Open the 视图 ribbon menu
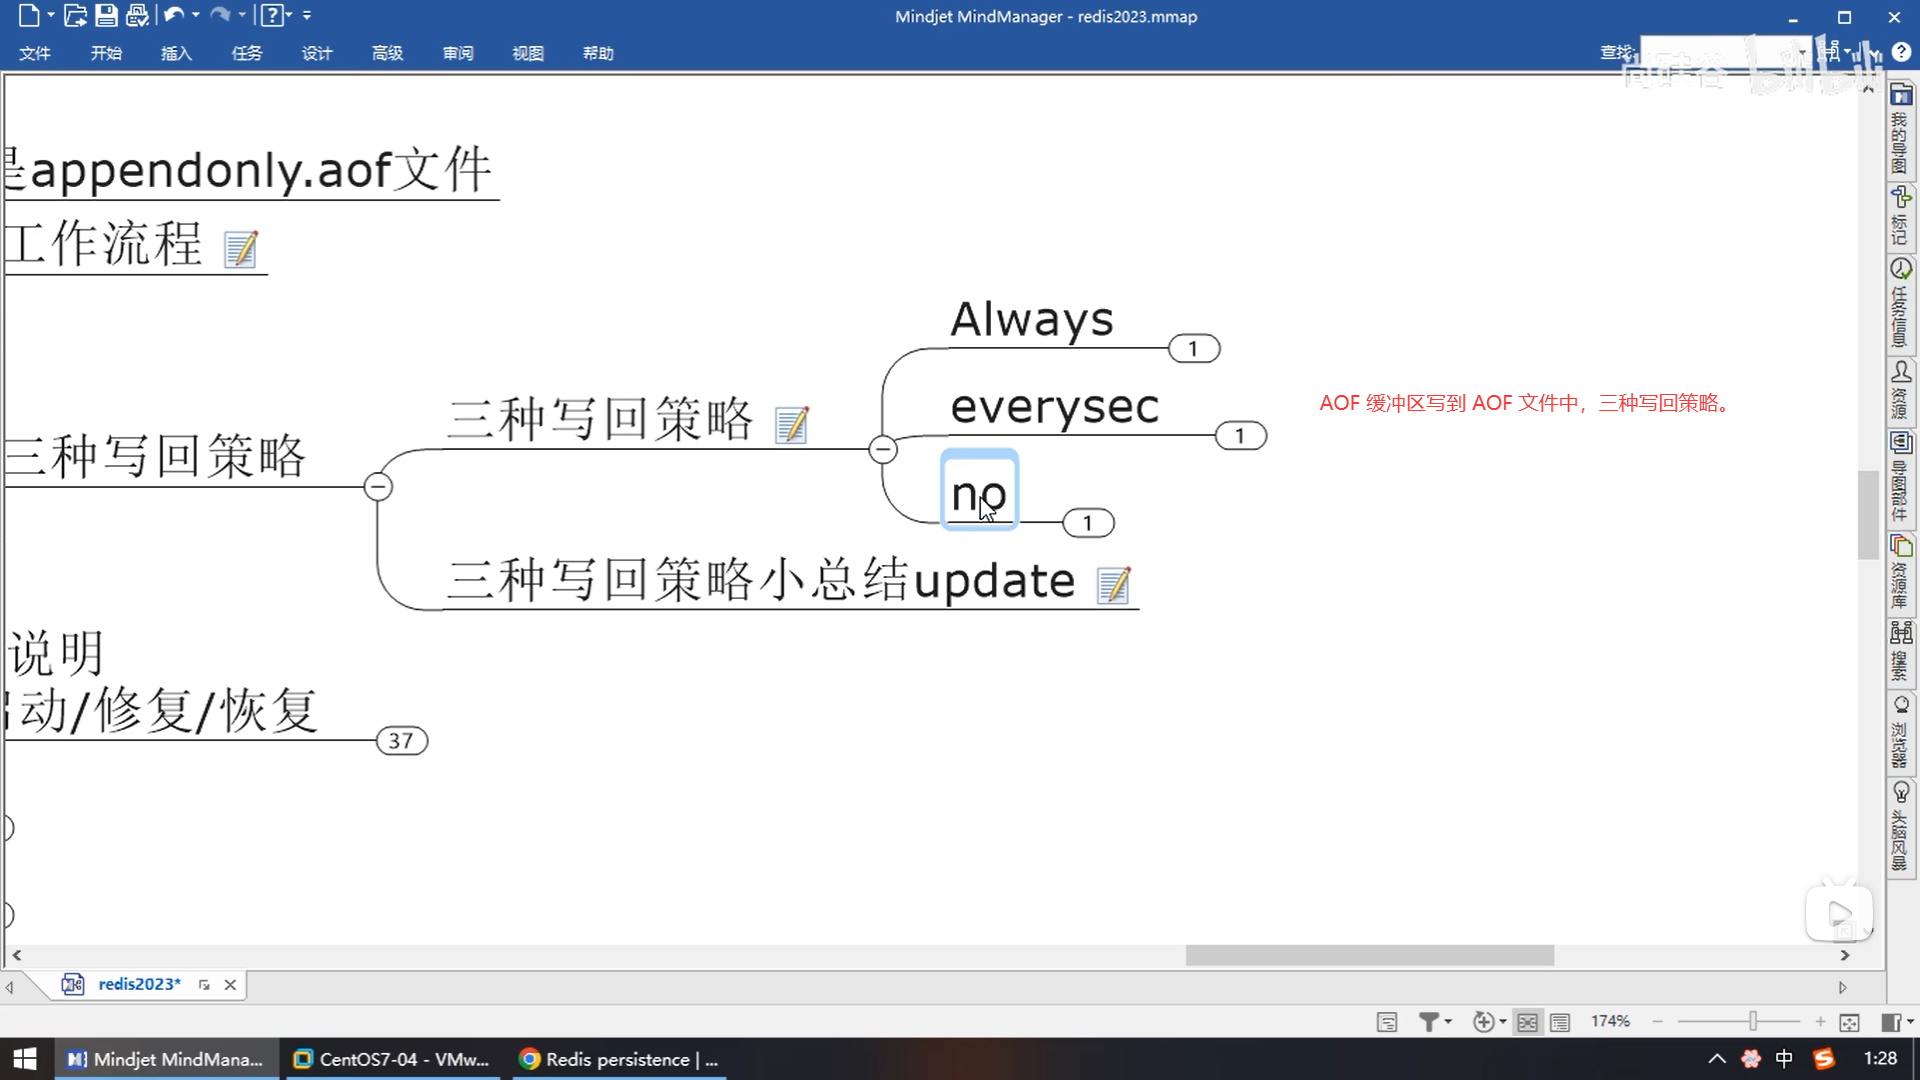Viewport: 1920px width, 1080px height. 527,53
